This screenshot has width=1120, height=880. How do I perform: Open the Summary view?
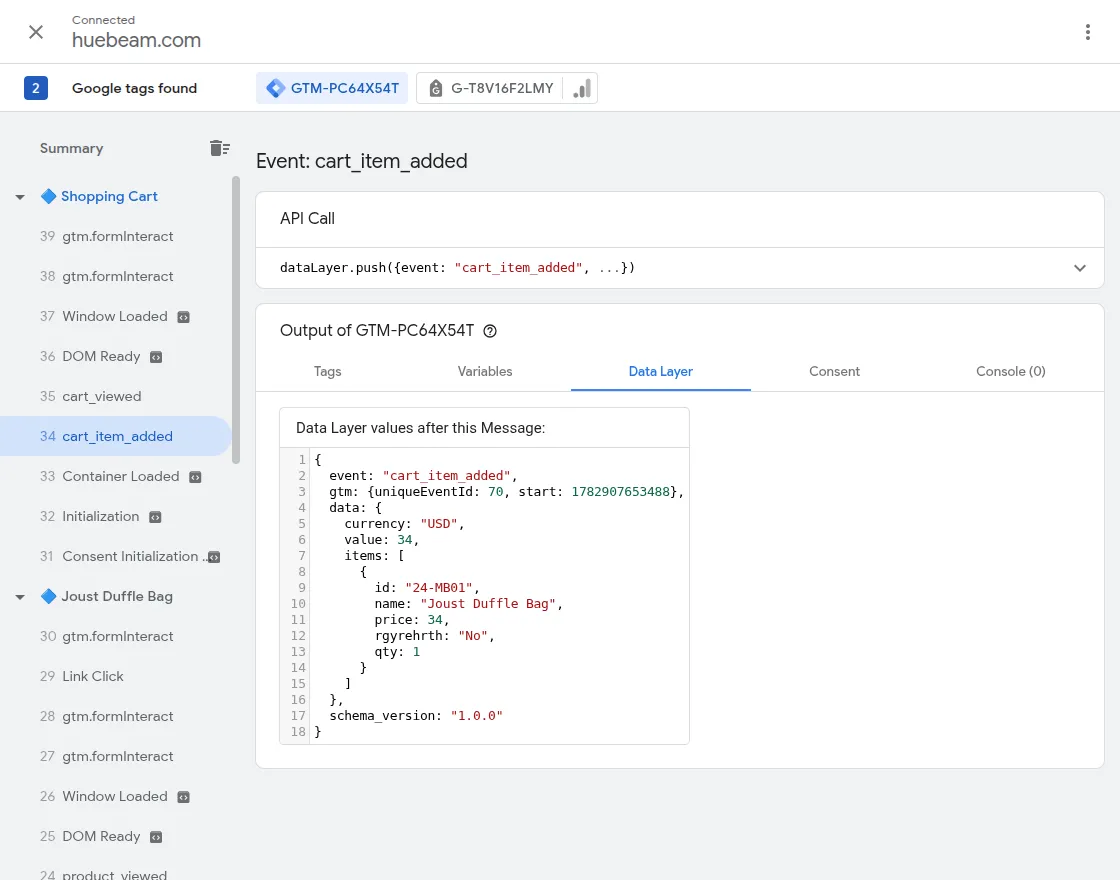click(x=71, y=148)
